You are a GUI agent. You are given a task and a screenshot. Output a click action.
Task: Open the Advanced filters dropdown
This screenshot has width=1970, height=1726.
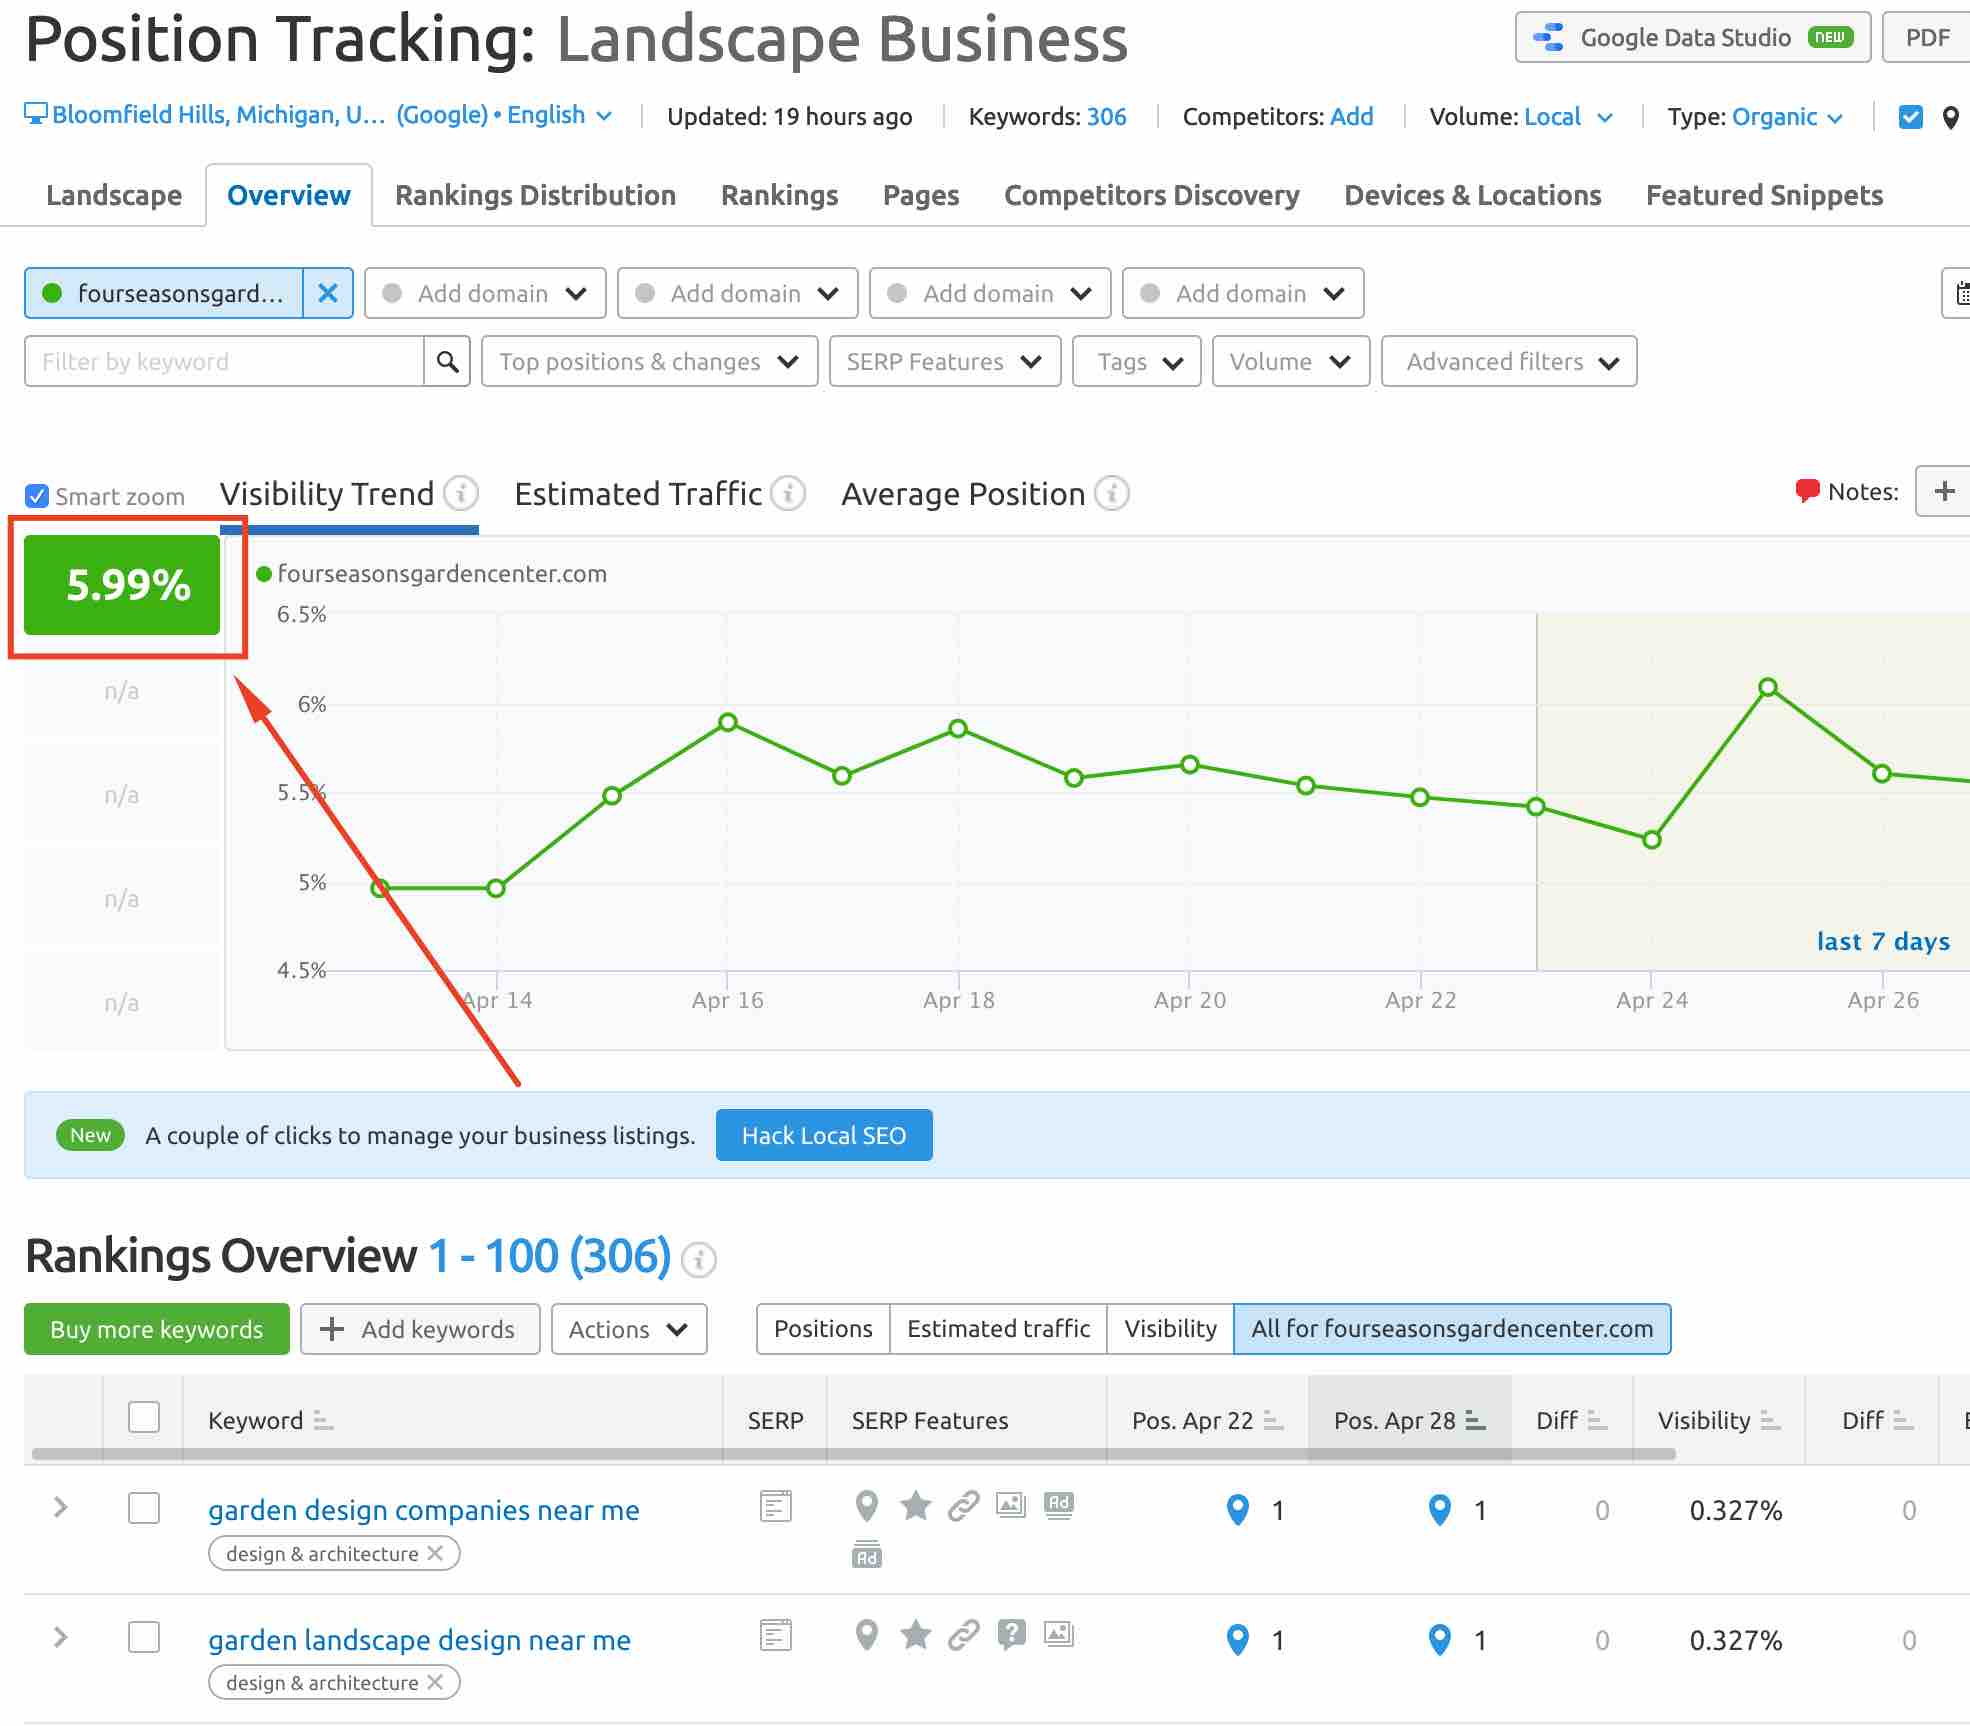point(1509,361)
